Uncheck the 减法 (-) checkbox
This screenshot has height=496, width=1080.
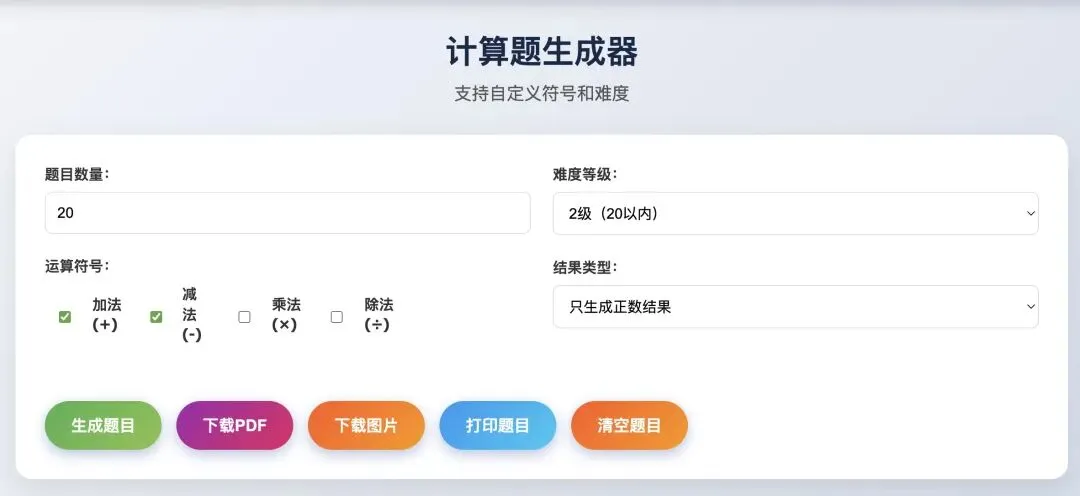[156, 317]
